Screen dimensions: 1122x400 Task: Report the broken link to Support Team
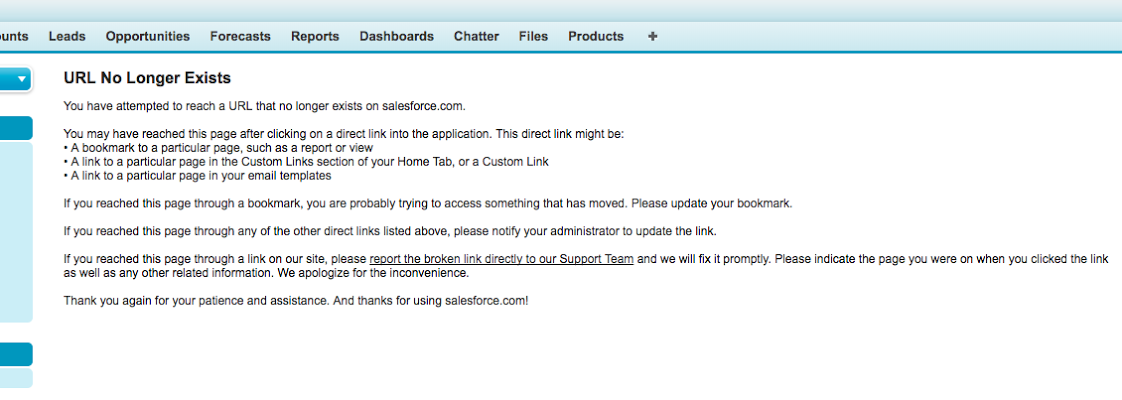(x=502, y=260)
